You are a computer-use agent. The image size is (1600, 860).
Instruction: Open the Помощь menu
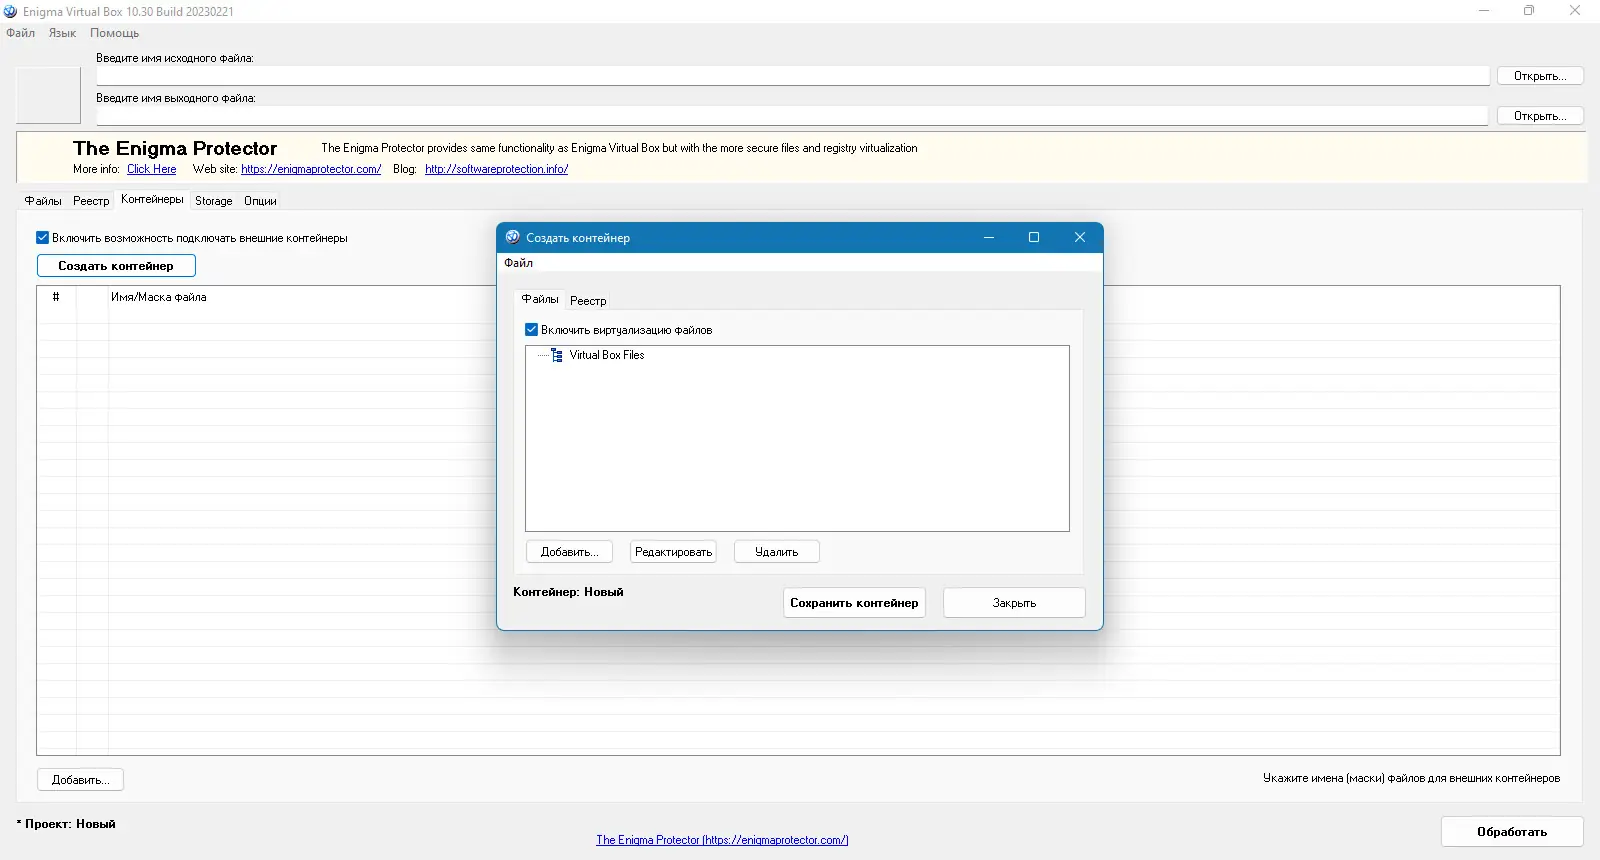tap(115, 33)
